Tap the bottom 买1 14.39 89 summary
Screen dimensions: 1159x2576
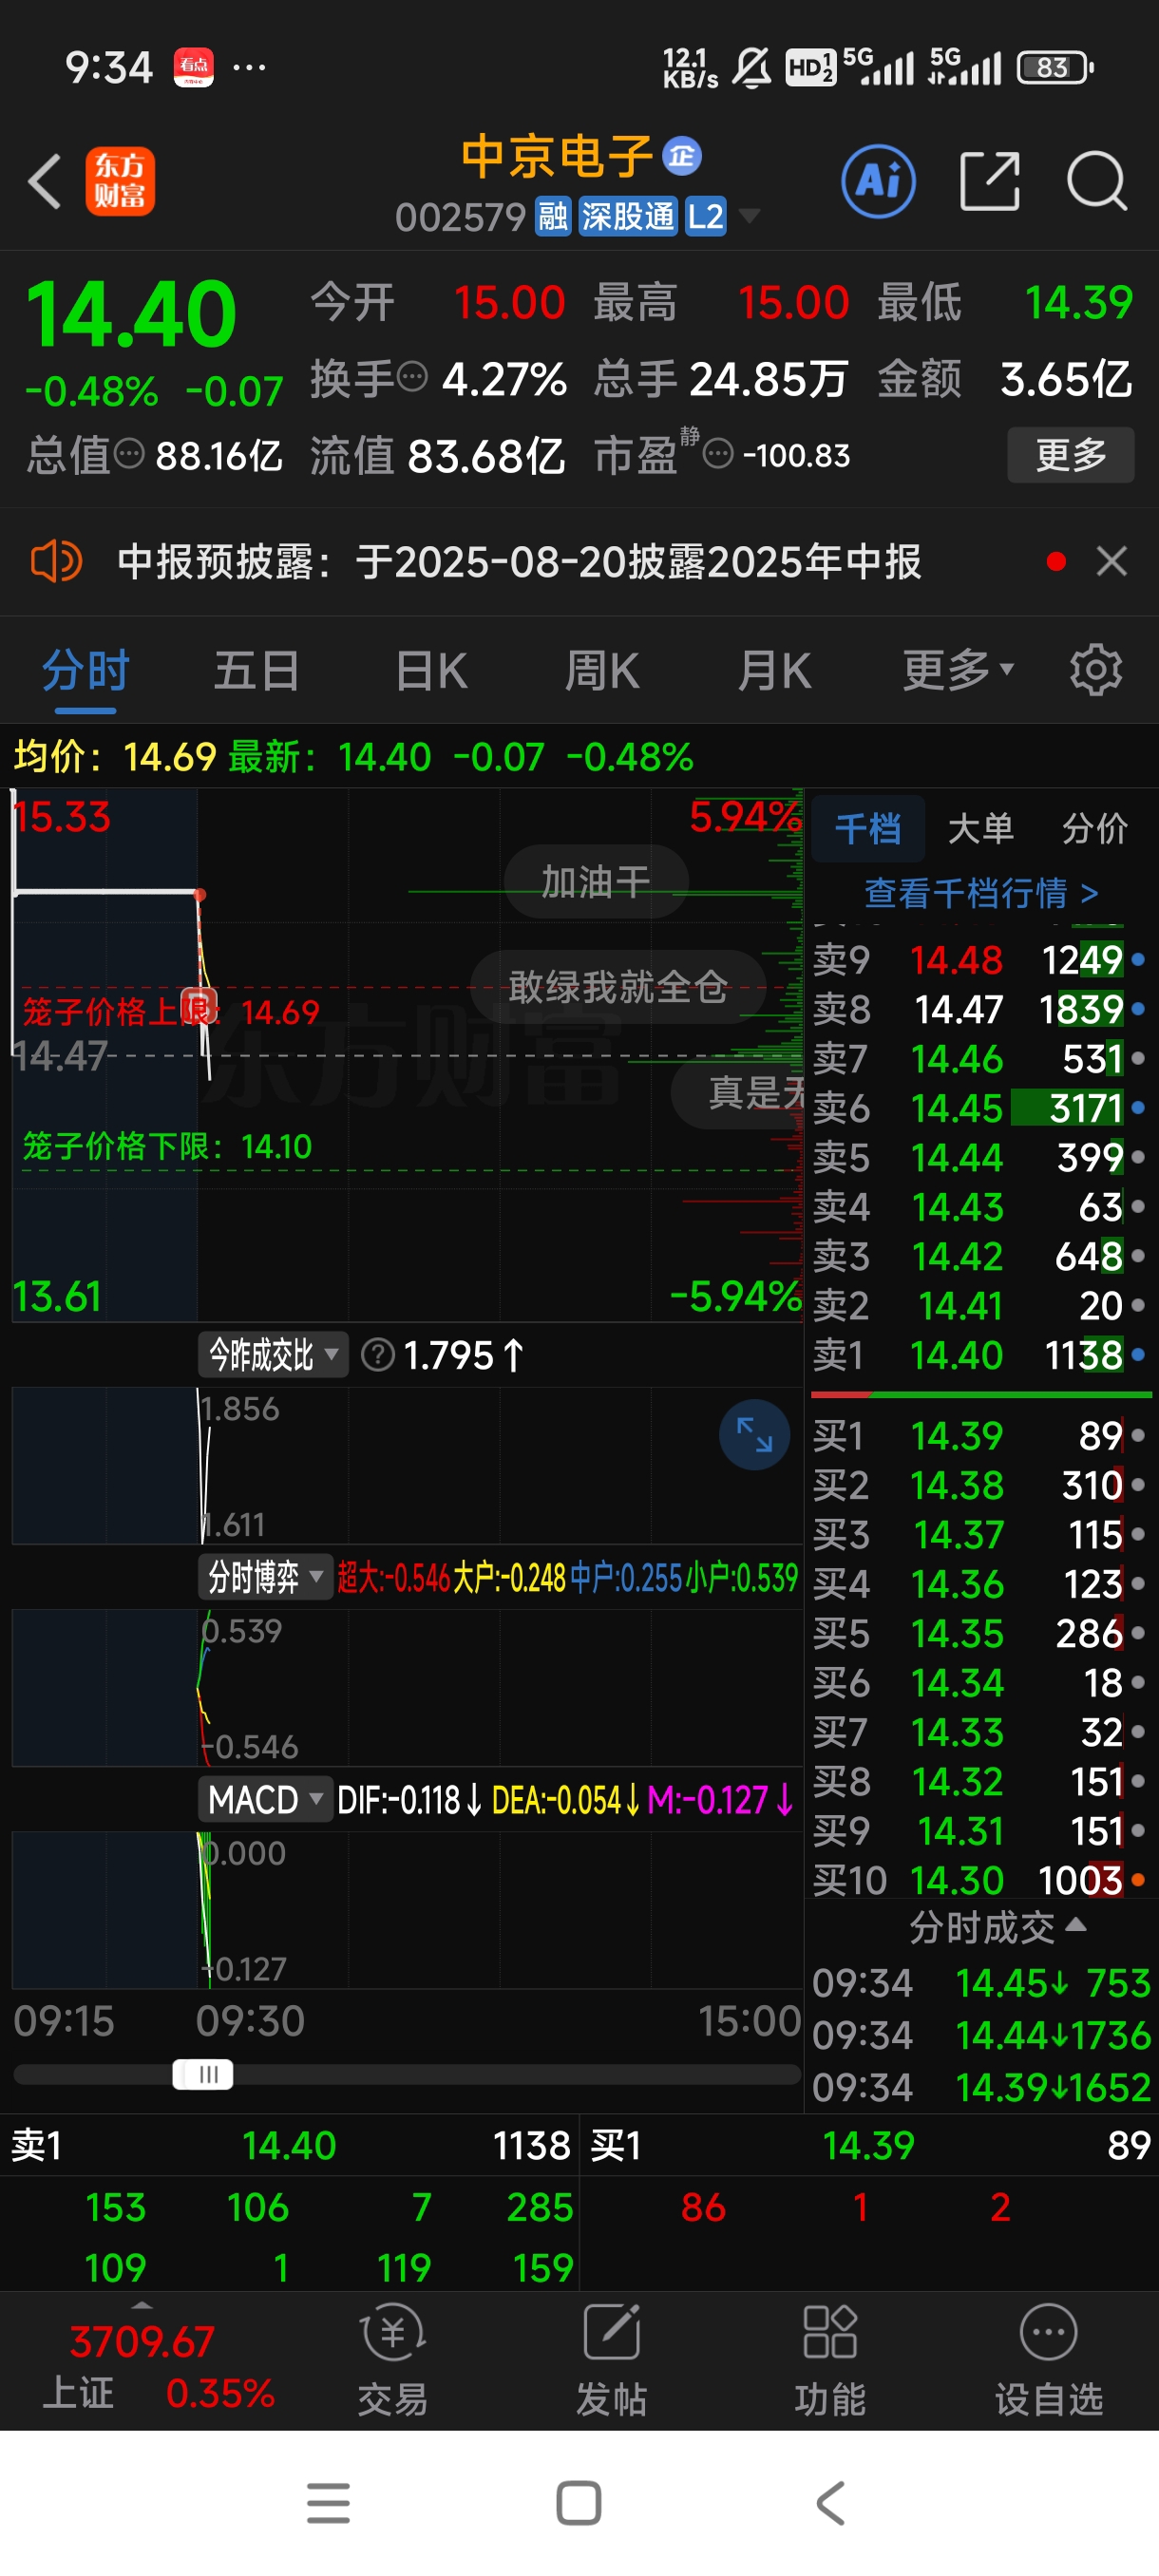click(869, 2145)
